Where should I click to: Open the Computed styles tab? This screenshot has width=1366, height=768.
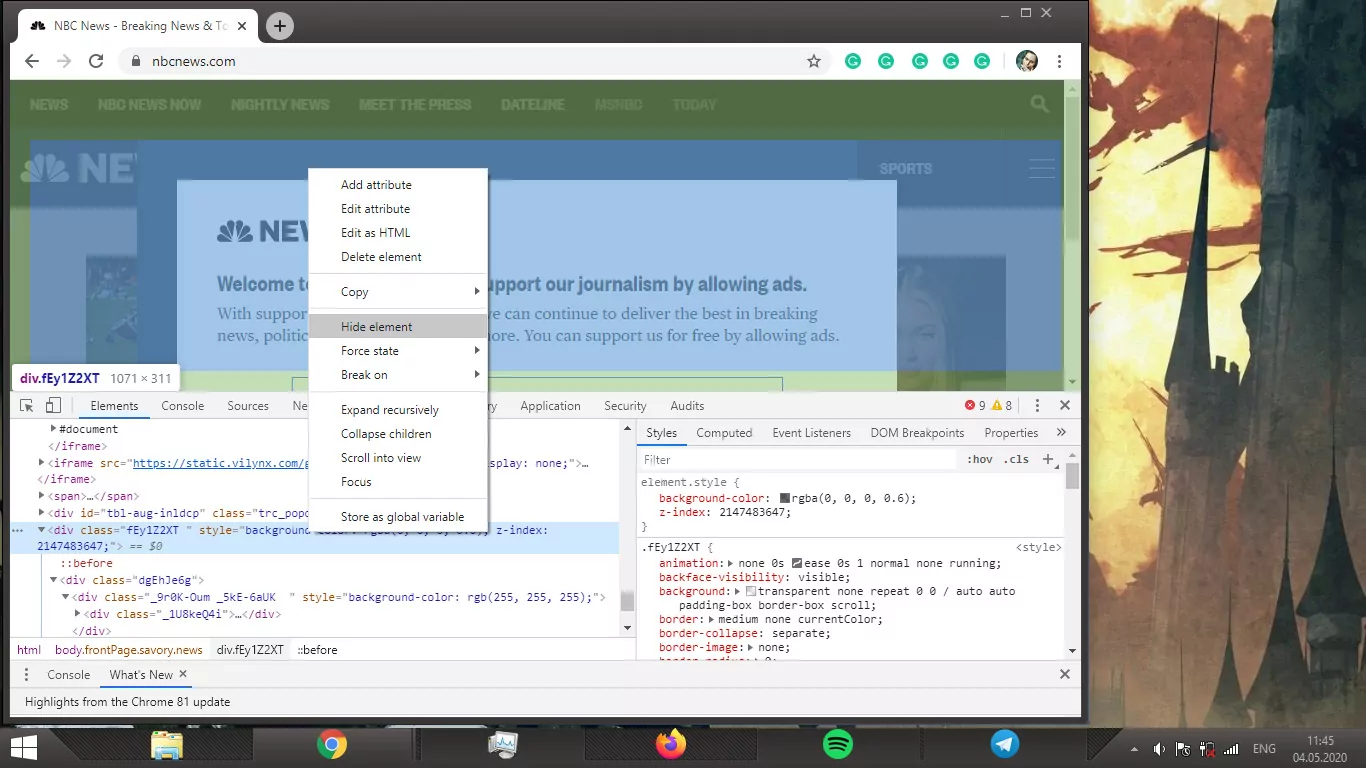click(x=724, y=433)
